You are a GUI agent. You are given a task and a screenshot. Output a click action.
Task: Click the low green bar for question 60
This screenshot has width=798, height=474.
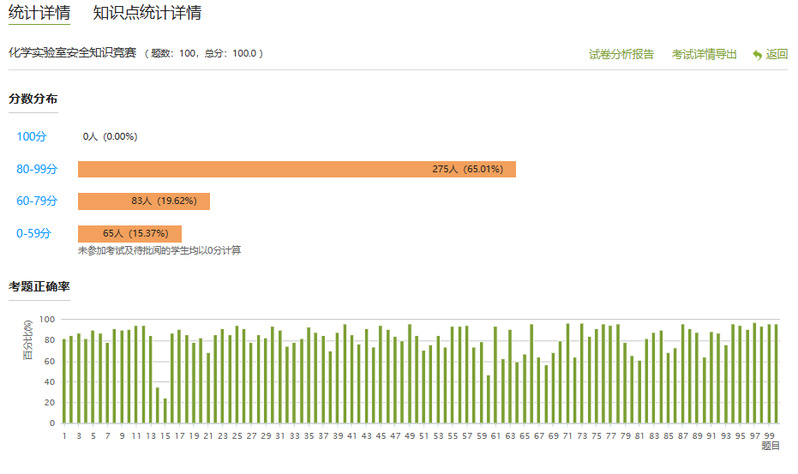click(488, 399)
